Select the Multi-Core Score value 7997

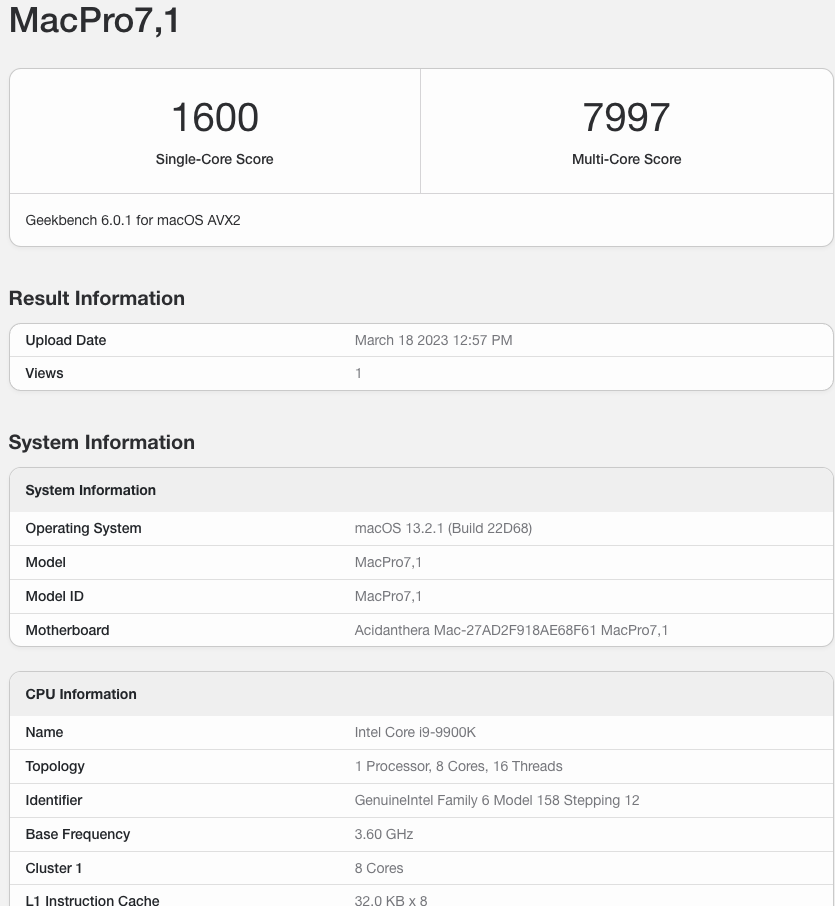pyautogui.click(x=627, y=117)
